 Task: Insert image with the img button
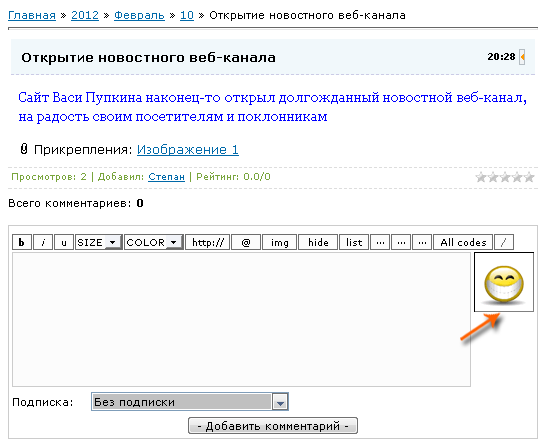click(280, 242)
